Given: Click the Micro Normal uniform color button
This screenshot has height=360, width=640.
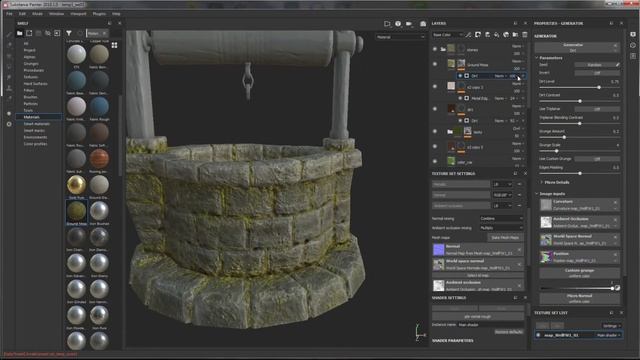Looking at the screenshot, I should (580, 298).
